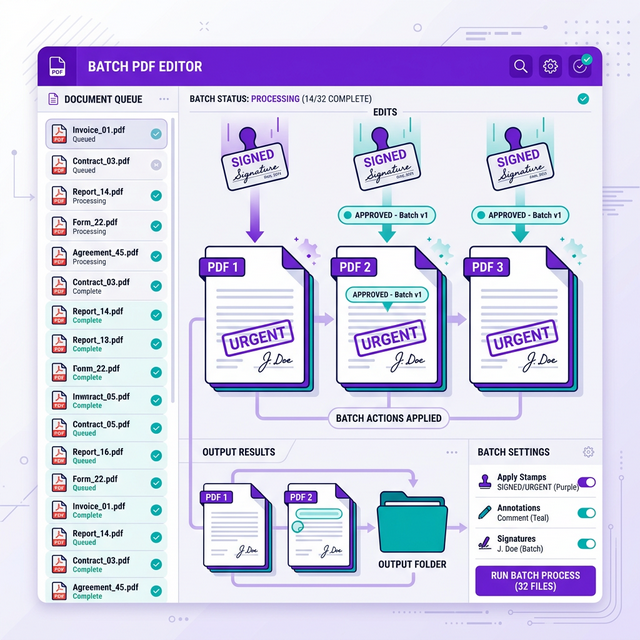This screenshot has height=640, width=640.
Task: Click the Document Queue vertical scrollbar
Action: point(173,260)
